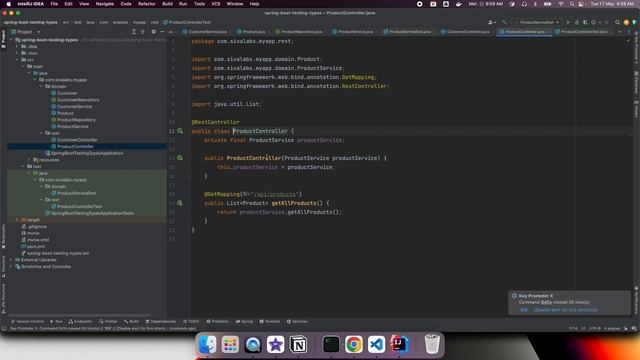The image size is (640, 360).
Task: Open Search Everywhere magnifier icon
Action: [x=618, y=22]
